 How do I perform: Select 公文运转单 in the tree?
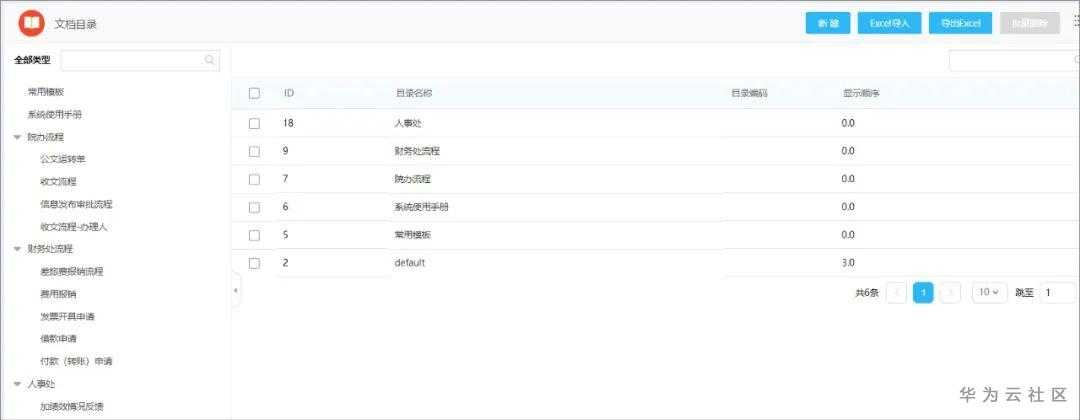point(63,159)
